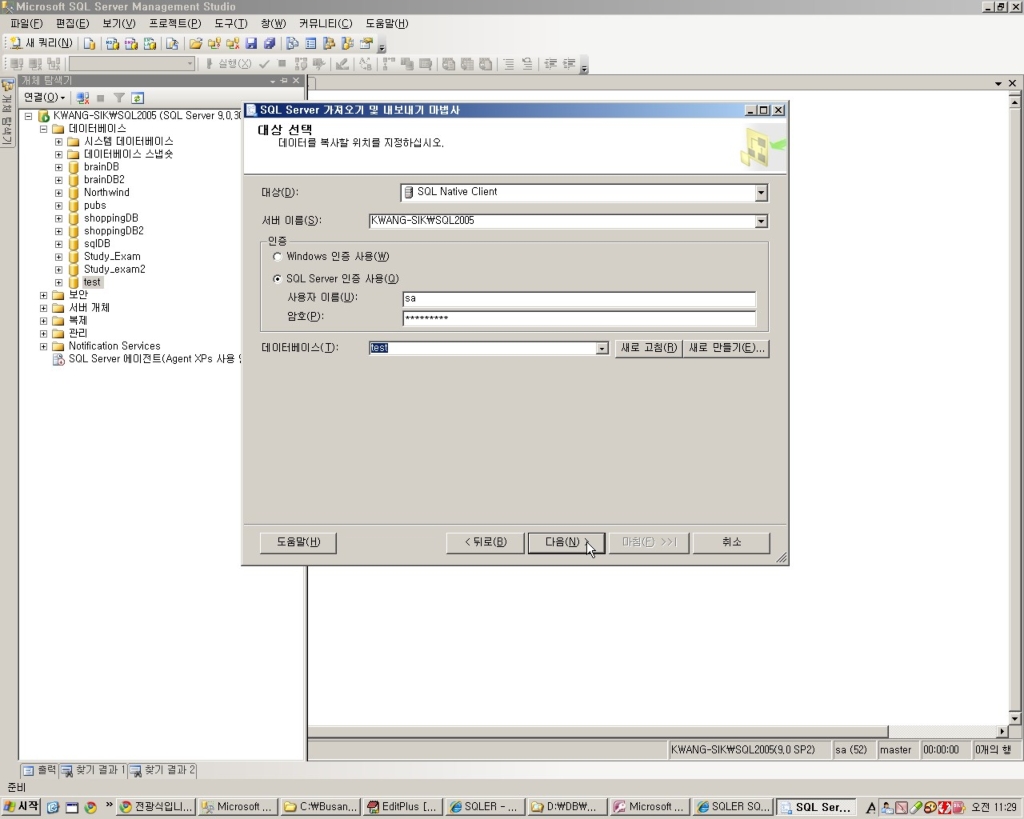Collapse the 데이터베이스 folder node
Image resolution: width=1024 pixels, height=819 pixels.
44,129
